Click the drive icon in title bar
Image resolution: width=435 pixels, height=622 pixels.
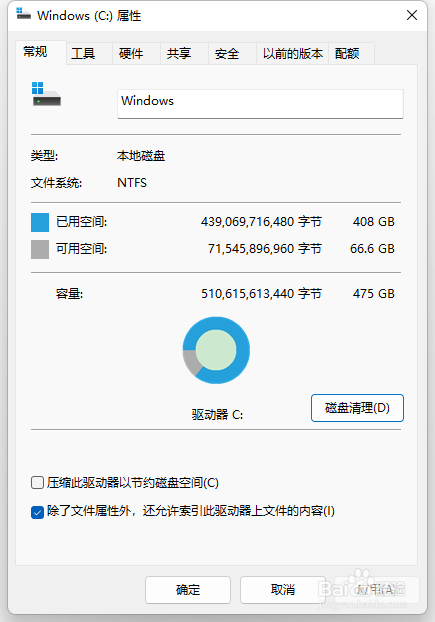pyautogui.click(x=23, y=14)
